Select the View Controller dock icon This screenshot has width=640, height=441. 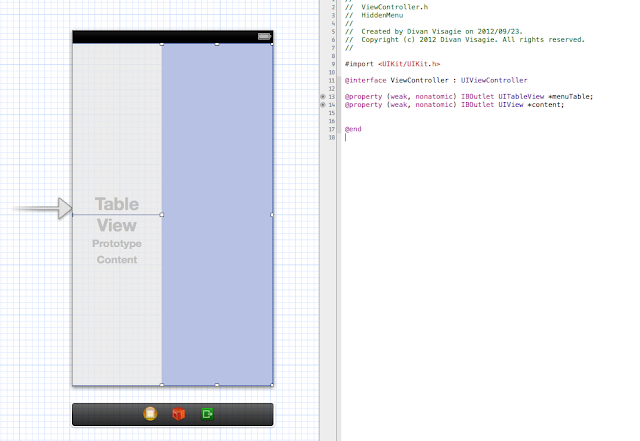tap(150, 414)
